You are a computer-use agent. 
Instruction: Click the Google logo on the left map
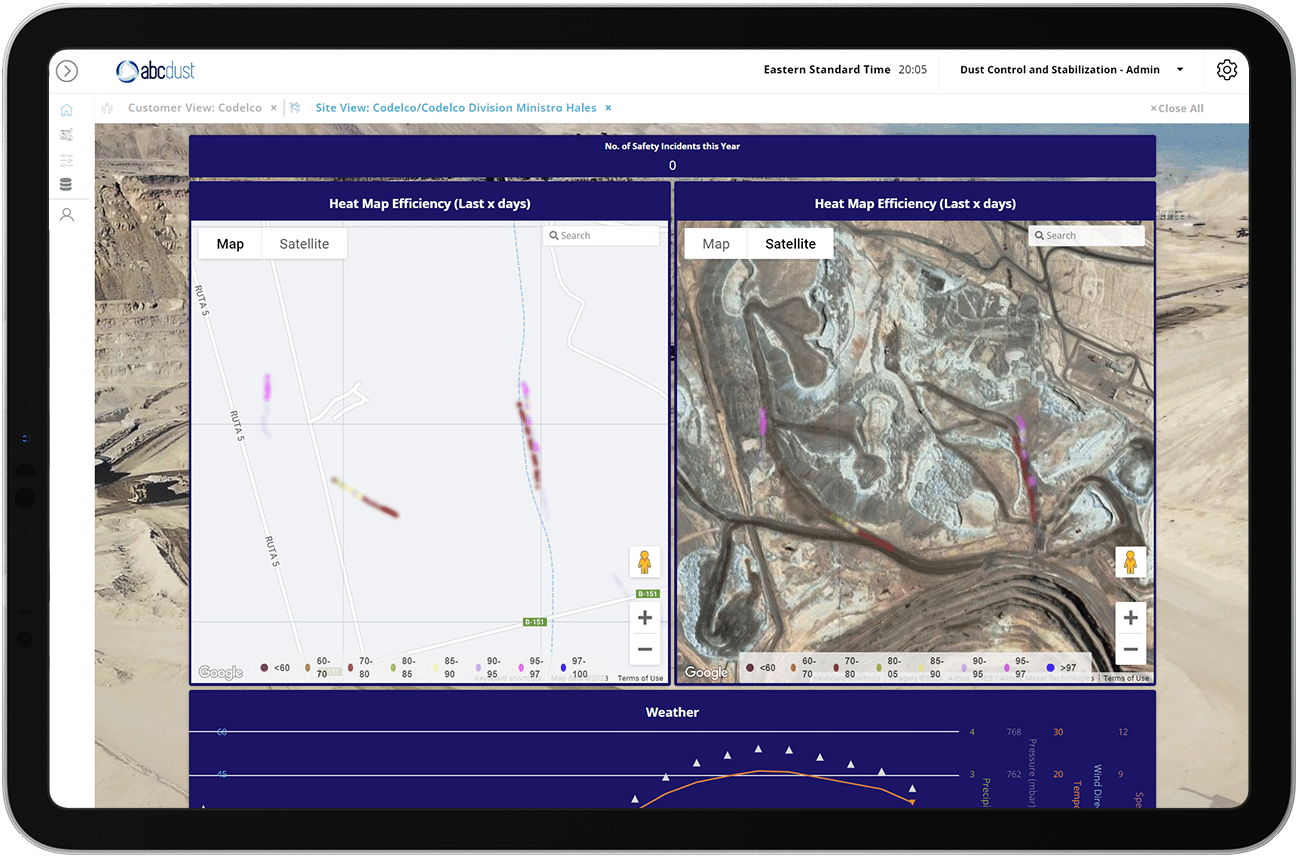220,673
